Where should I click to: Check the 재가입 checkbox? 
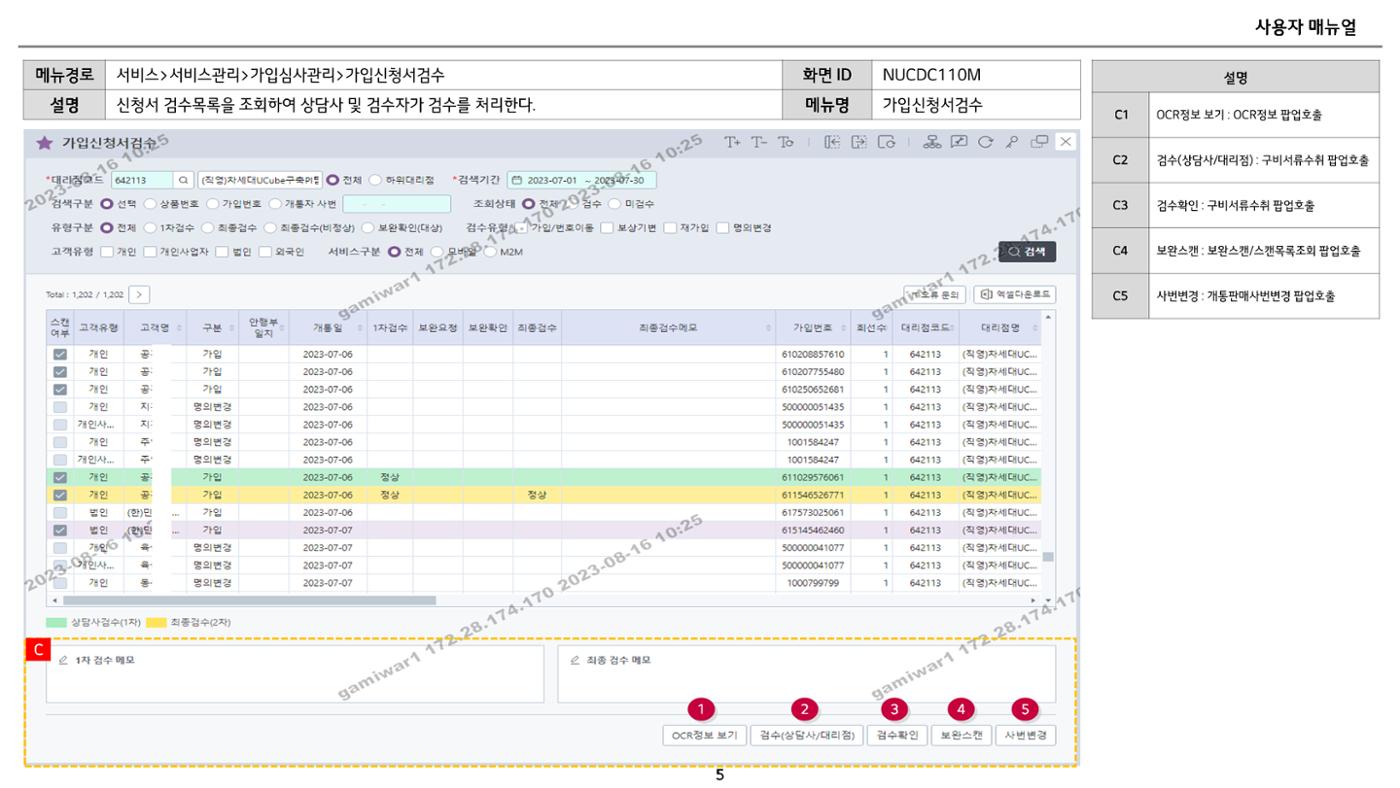pyautogui.click(x=669, y=227)
